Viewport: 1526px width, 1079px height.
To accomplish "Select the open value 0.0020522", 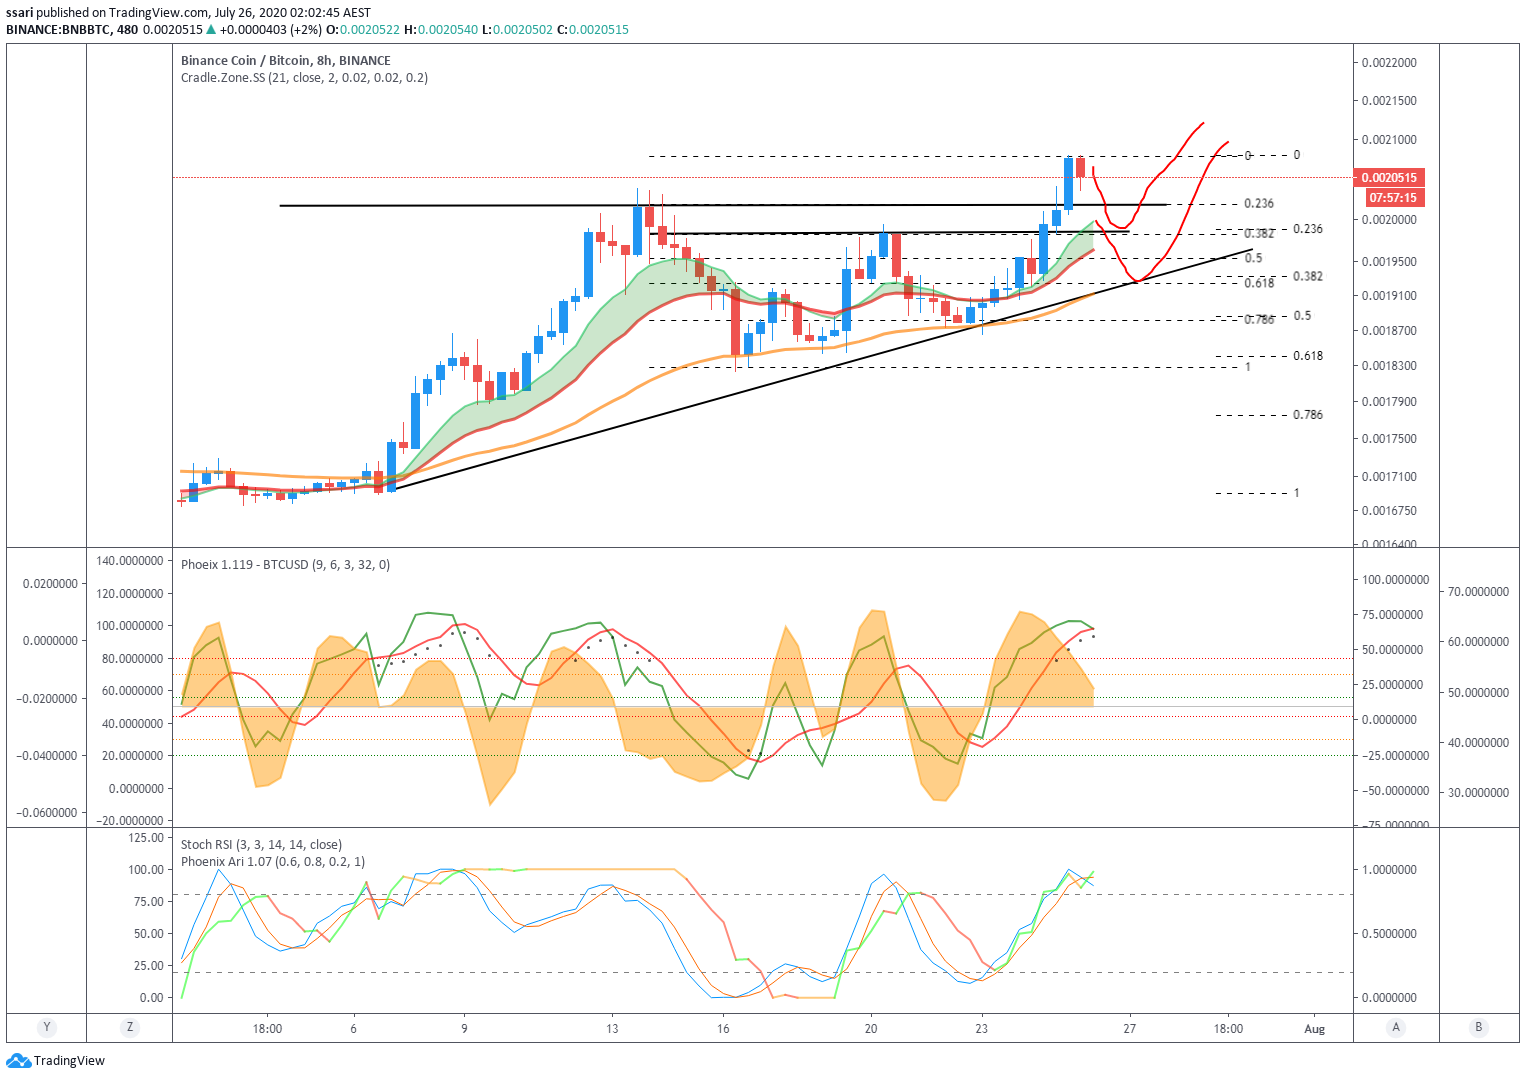I will 370,30.
